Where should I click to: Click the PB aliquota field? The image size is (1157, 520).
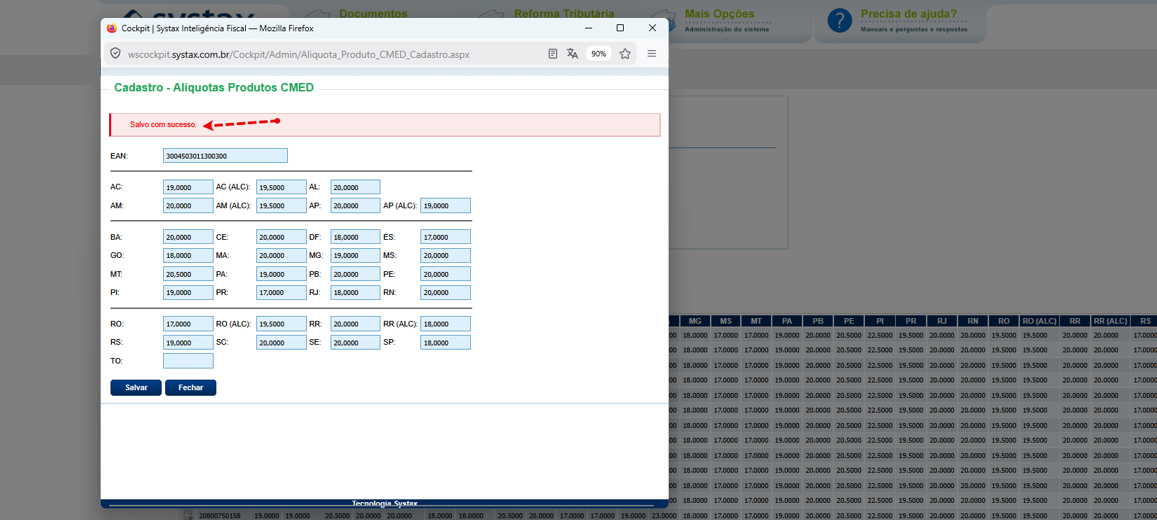click(x=356, y=274)
